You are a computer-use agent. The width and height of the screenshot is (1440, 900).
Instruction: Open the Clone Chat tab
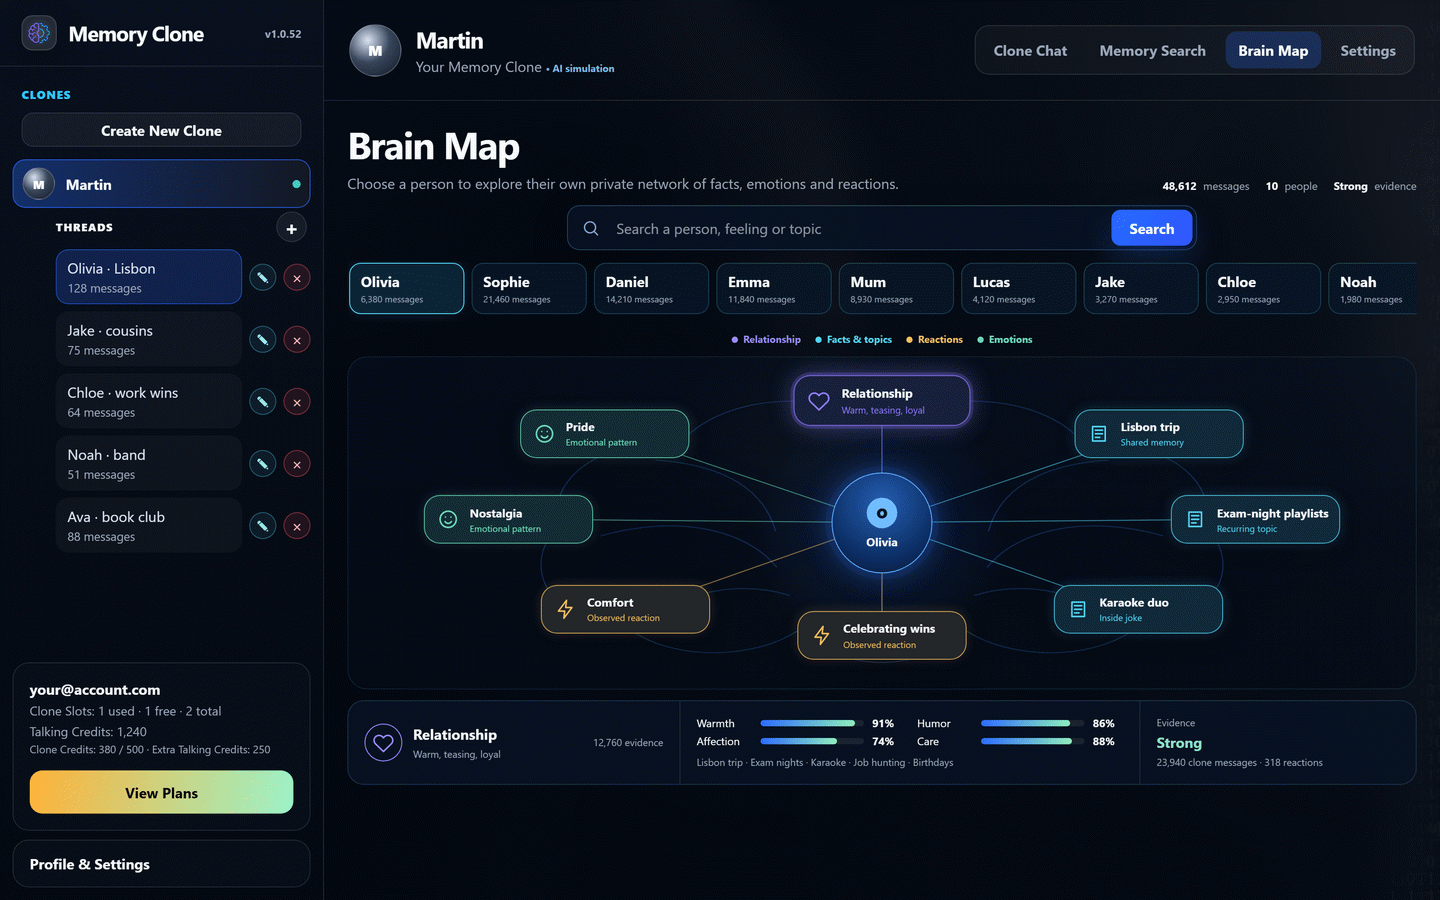[1030, 51]
